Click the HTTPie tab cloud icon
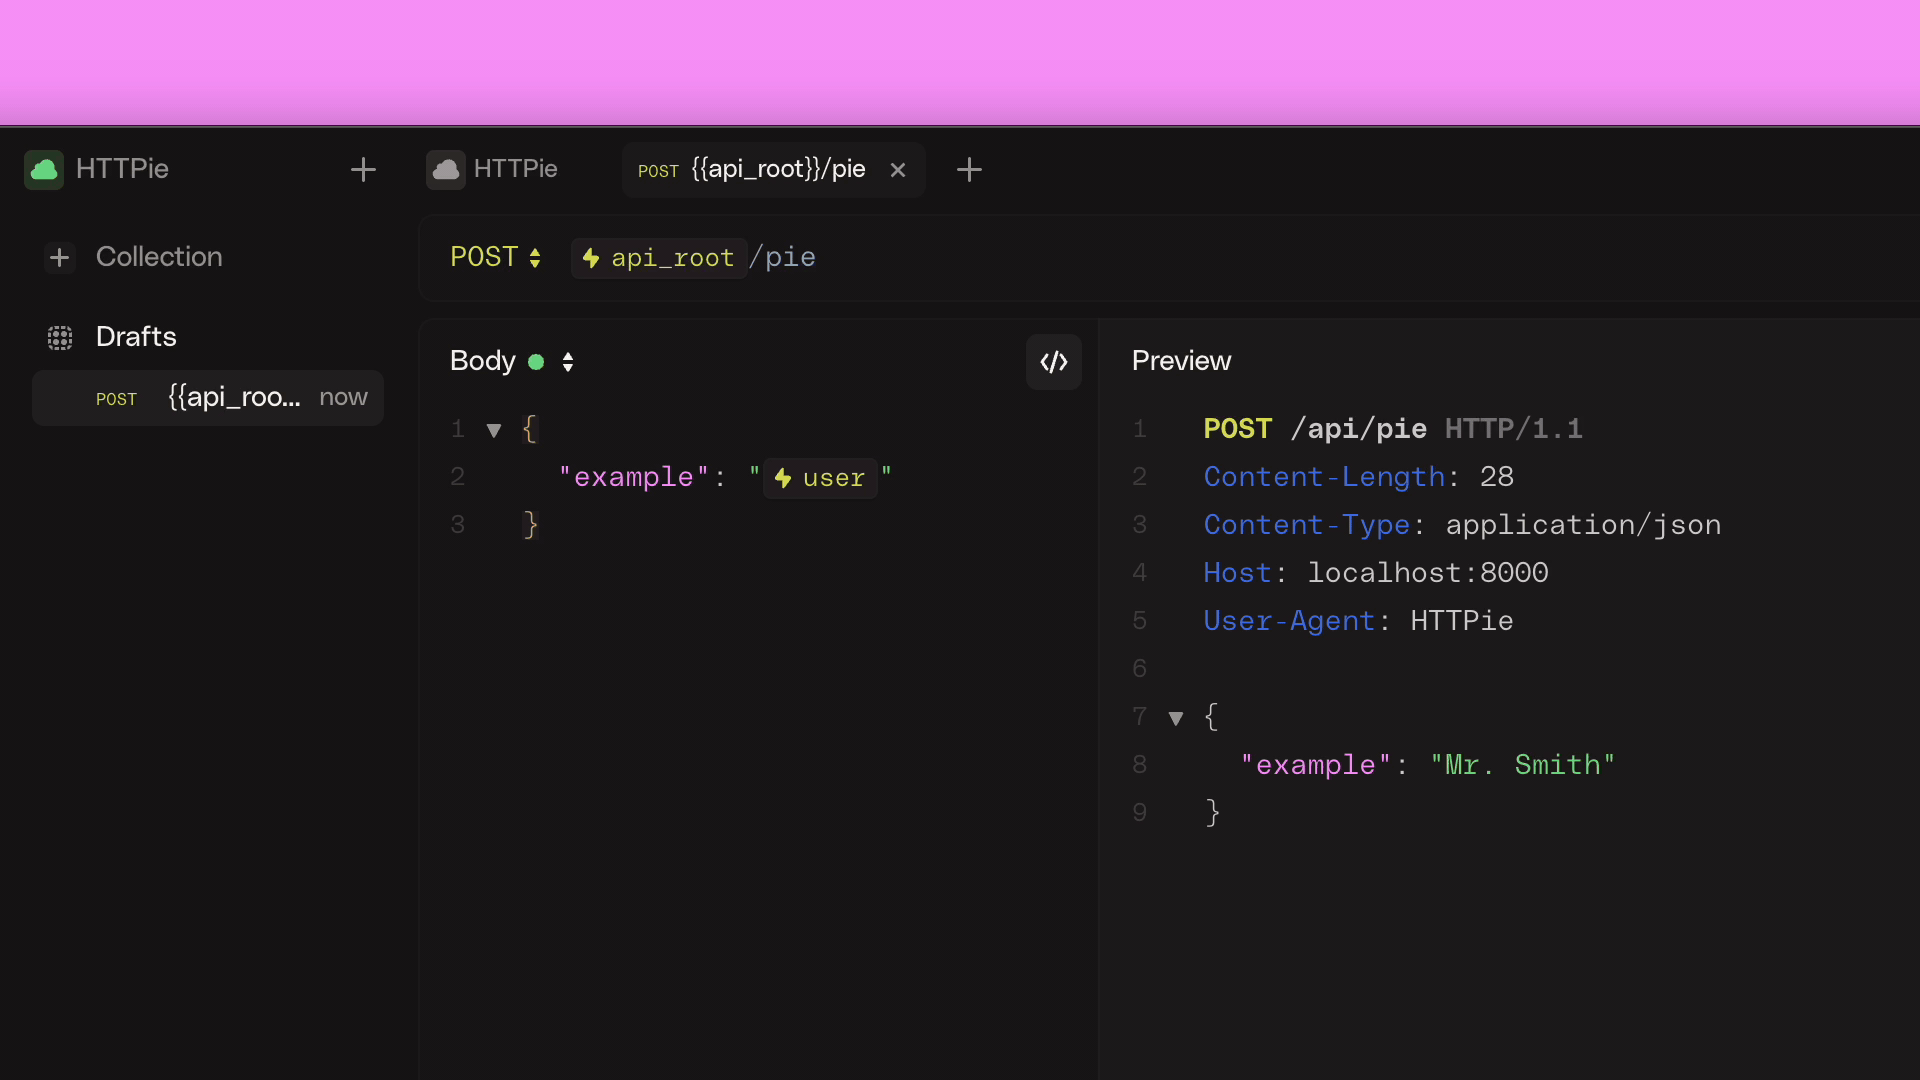Viewport: 1920px width, 1080px height. point(447,169)
